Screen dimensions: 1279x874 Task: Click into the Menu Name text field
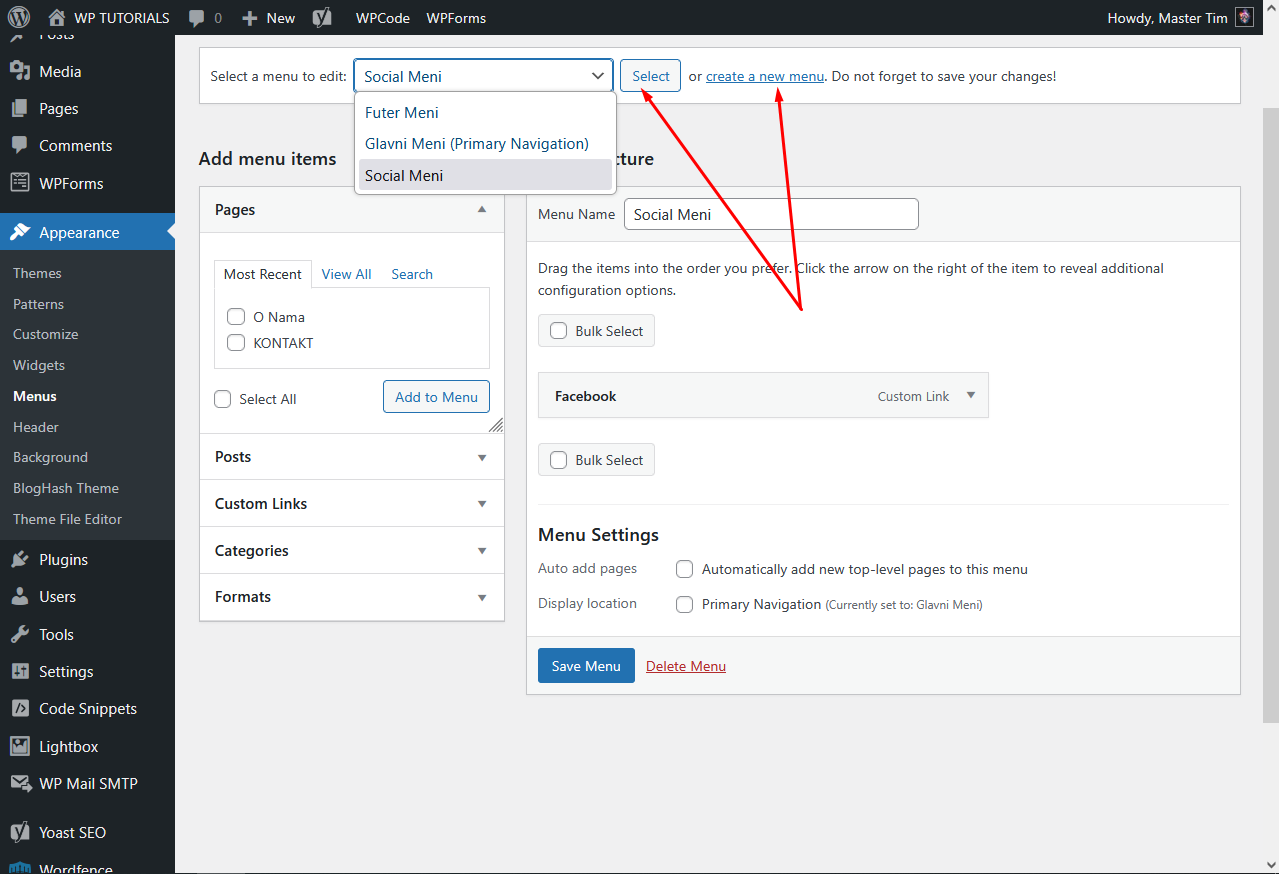[x=771, y=214]
